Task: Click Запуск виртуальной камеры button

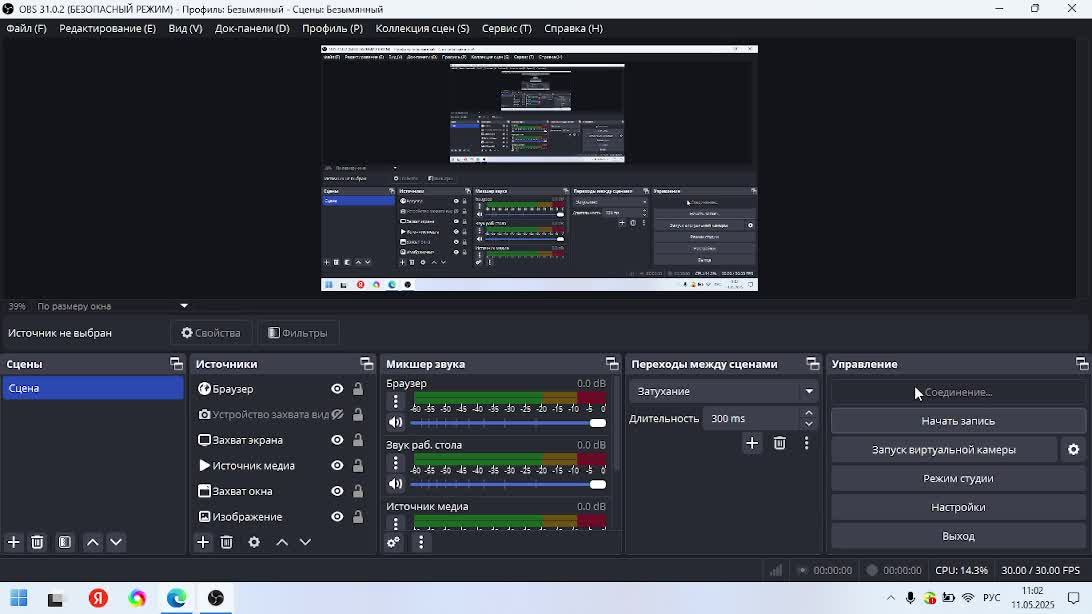Action: (x=944, y=450)
